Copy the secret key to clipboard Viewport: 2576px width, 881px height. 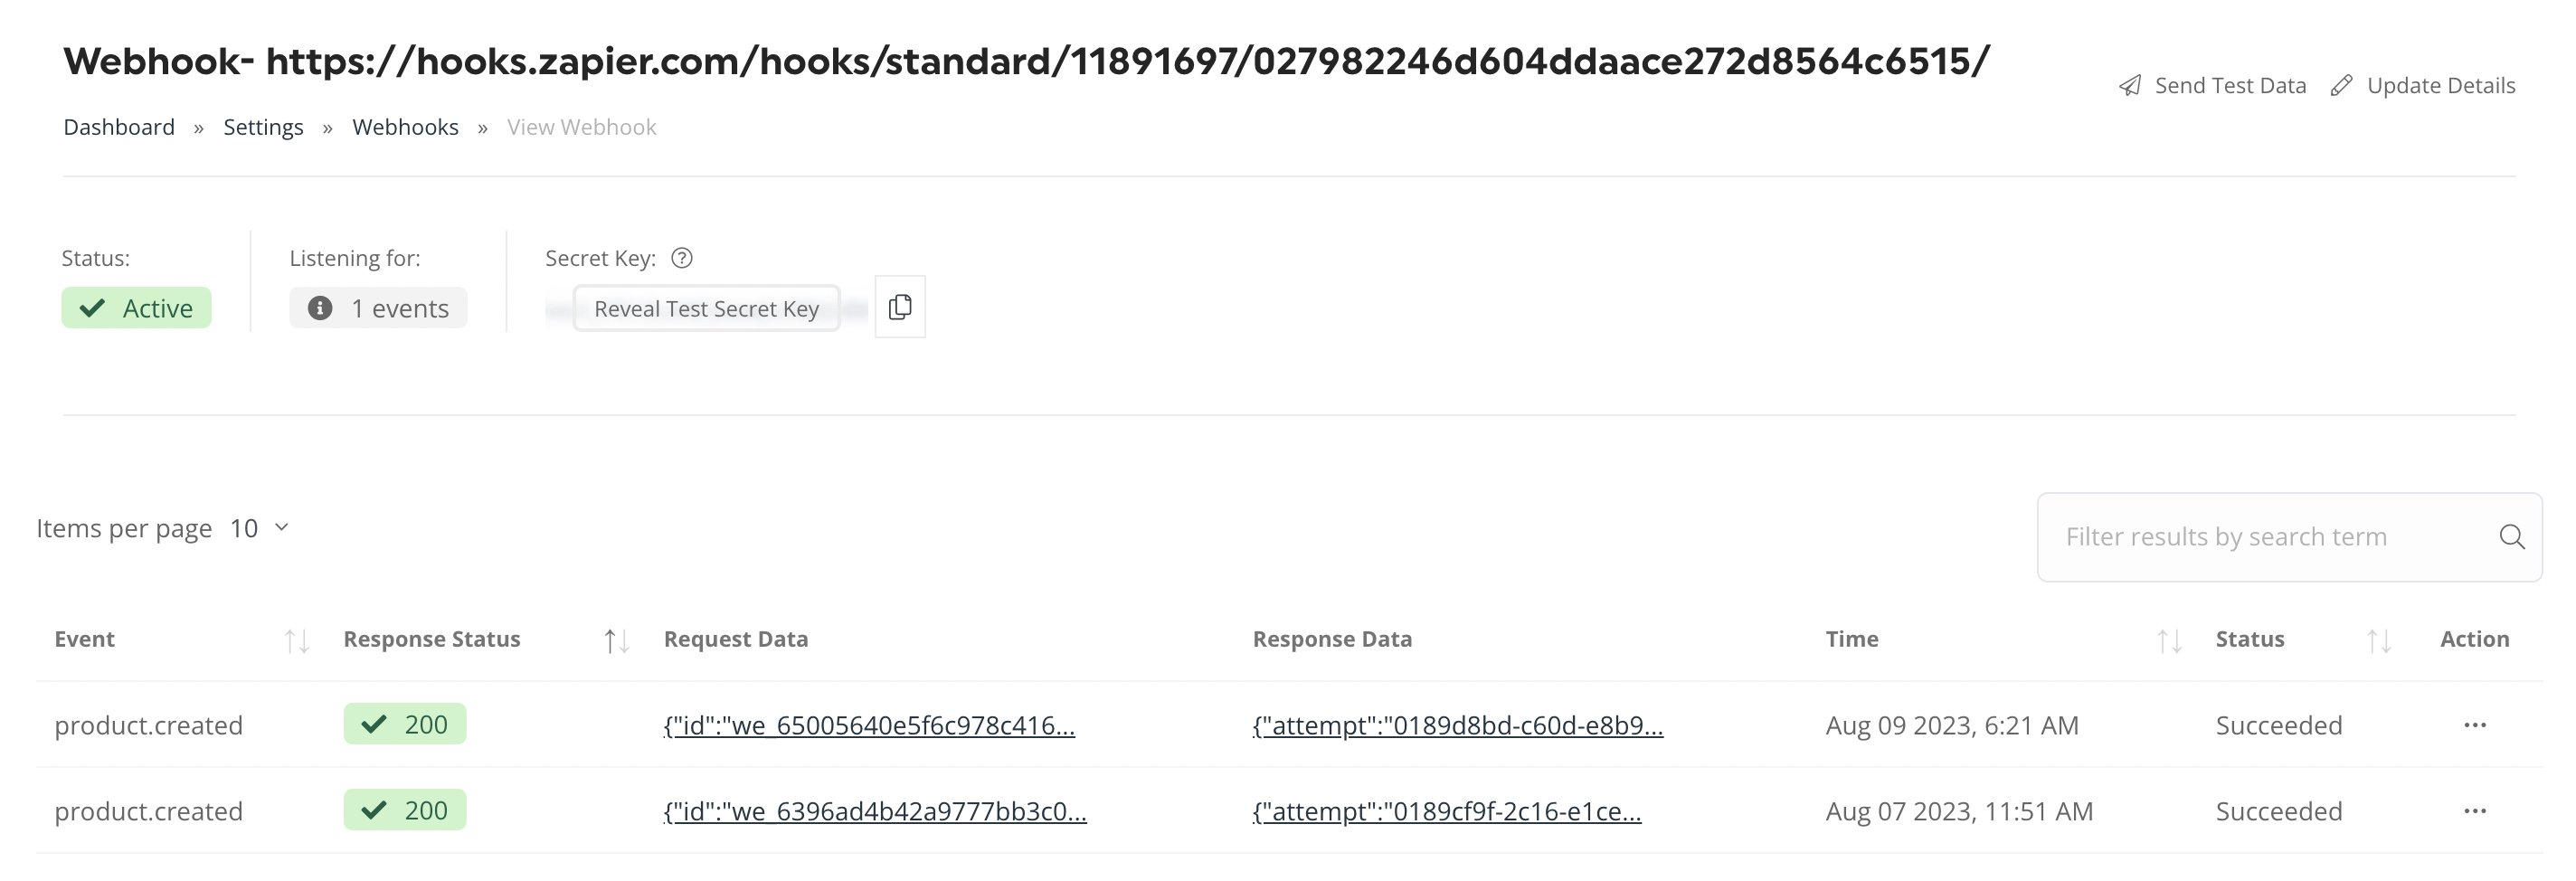pos(900,307)
